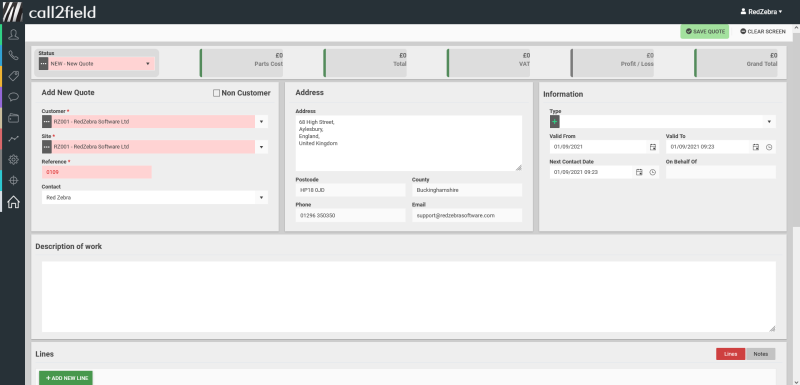Open the price tag sidebar icon
The width and height of the screenshot is (800, 385).
point(13,76)
